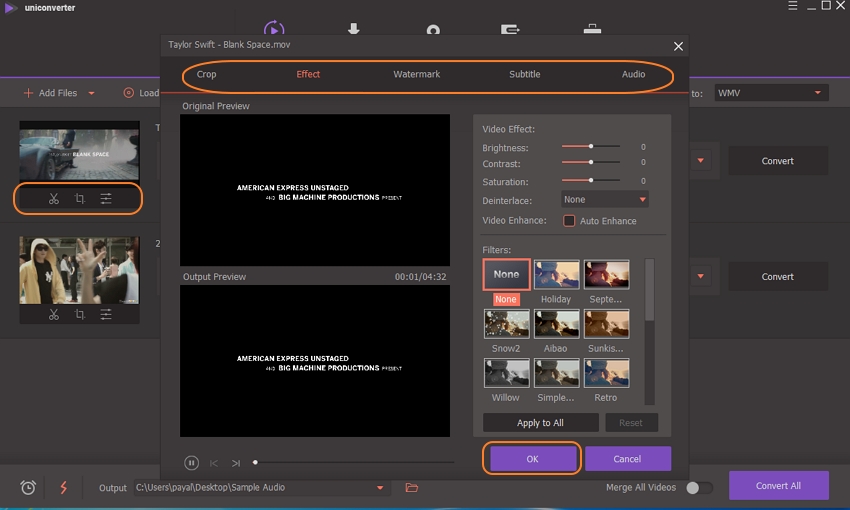The image size is (850, 510).
Task: Adjust the Contrast slider
Action: [x=591, y=162]
